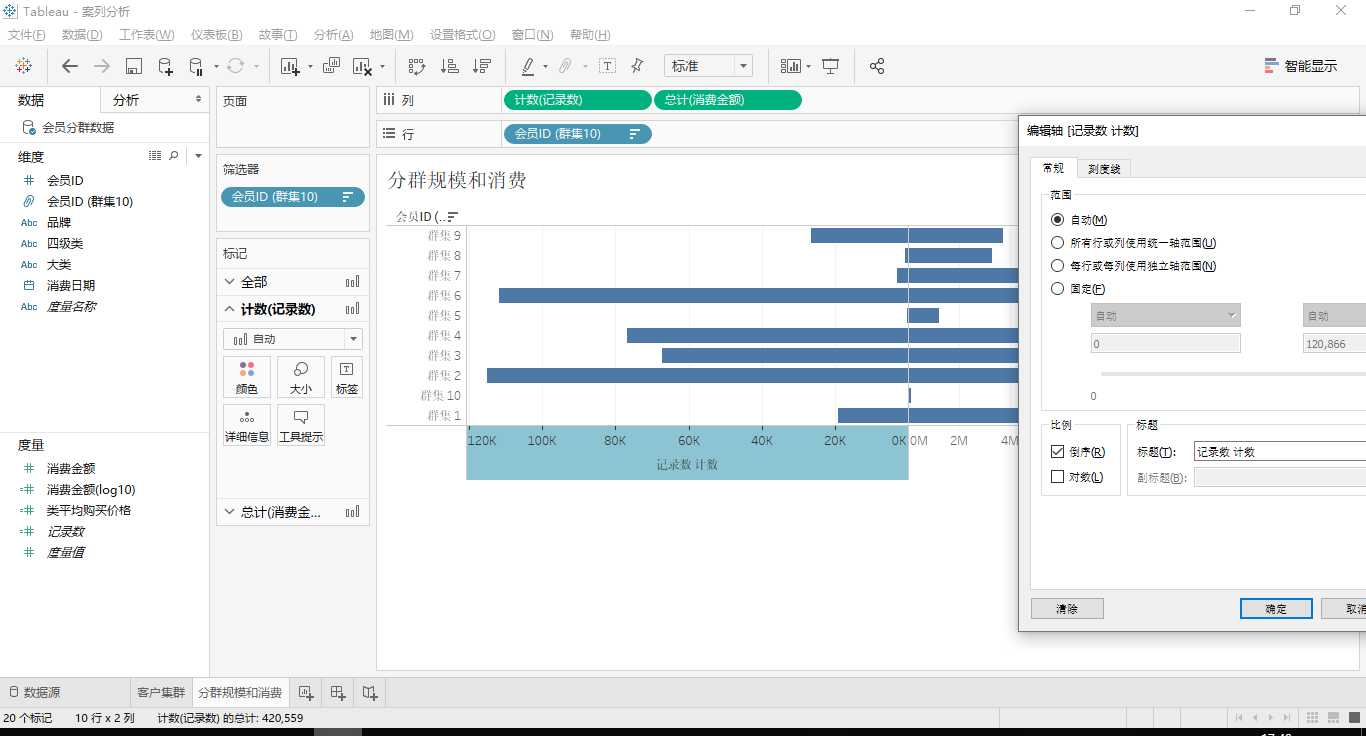Sort descending toolbar icon
This screenshot has width=1366, height=736.
coord(482,66)
